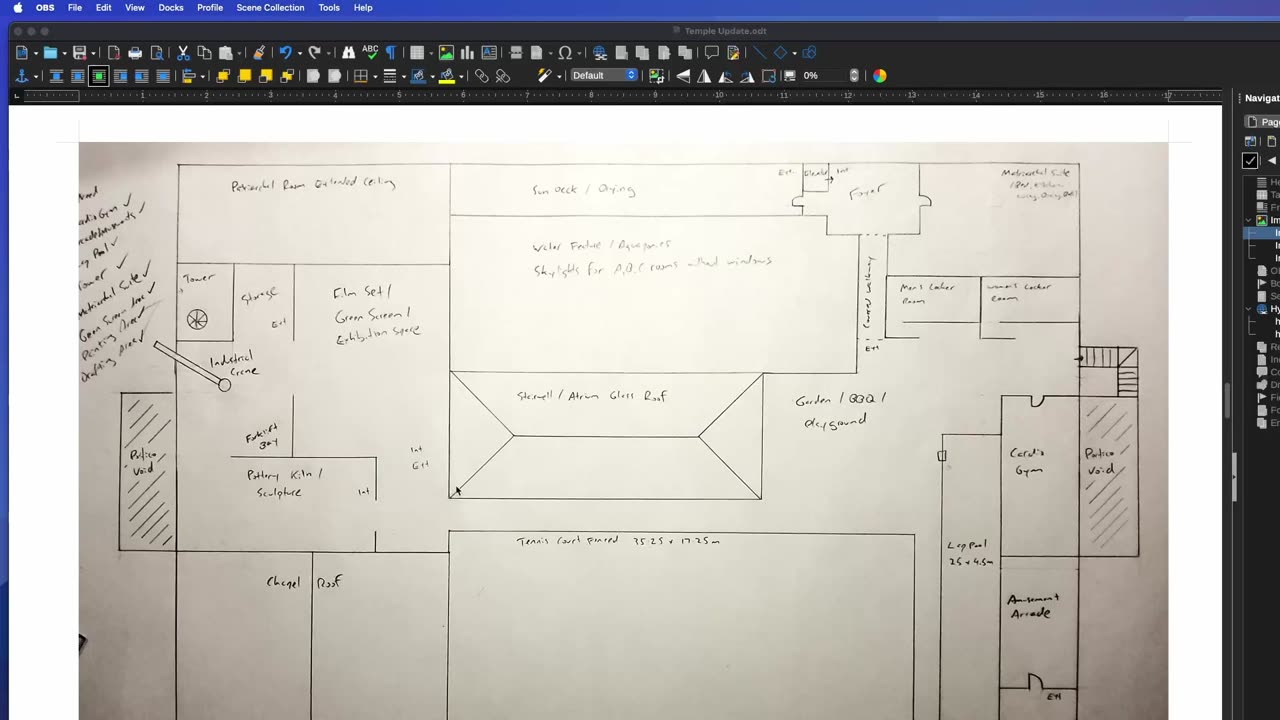1280x720 pixels.
Task: Open the Default image mode dropdown
Action: [x=604, y=75]
